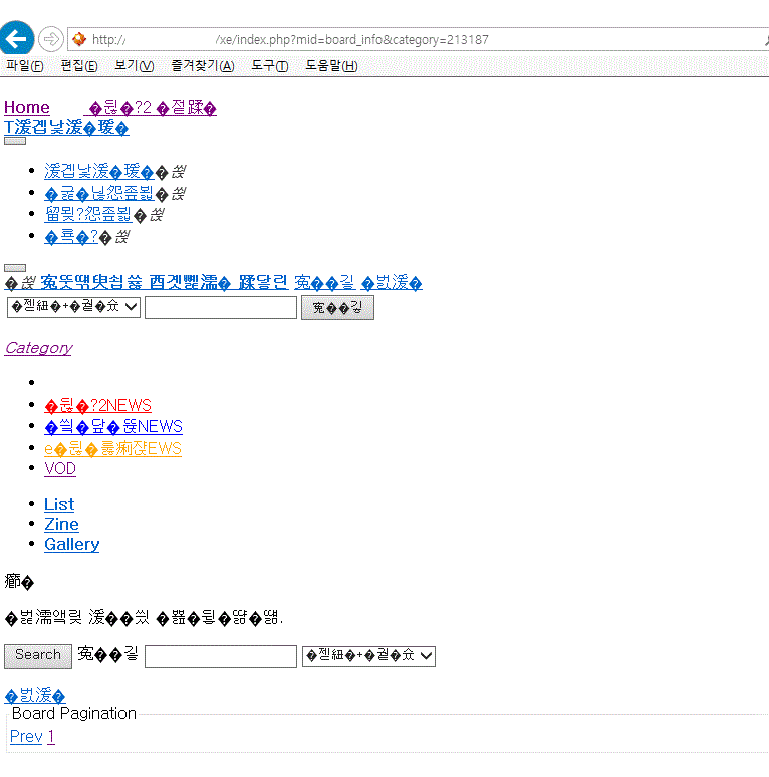Expand the upper search type dropdown

point(73,307)
